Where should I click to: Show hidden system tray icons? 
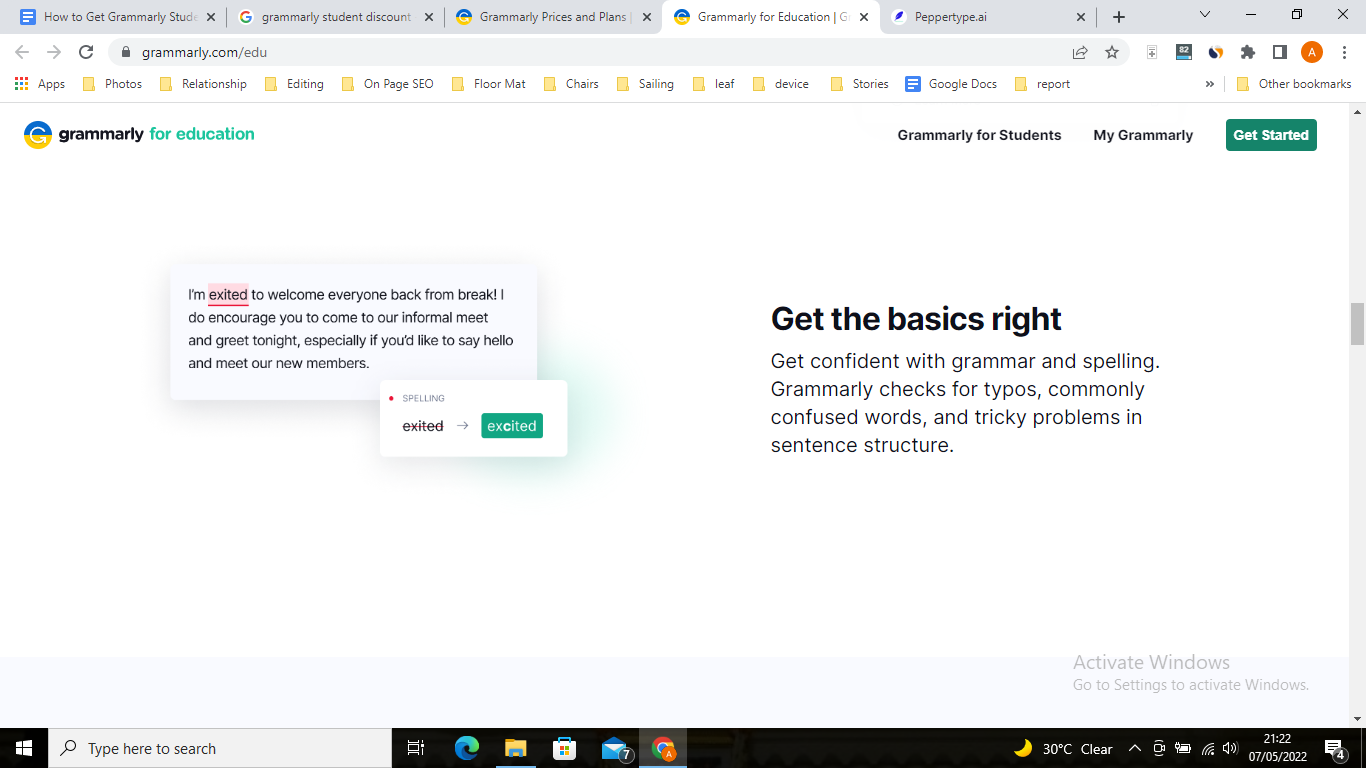click(x=1135, y=748)
